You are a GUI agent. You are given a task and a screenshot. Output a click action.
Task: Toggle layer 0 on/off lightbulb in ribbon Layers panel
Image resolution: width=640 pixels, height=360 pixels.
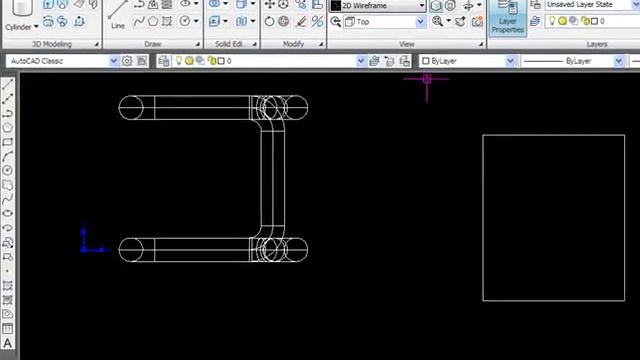click(552, 21)
